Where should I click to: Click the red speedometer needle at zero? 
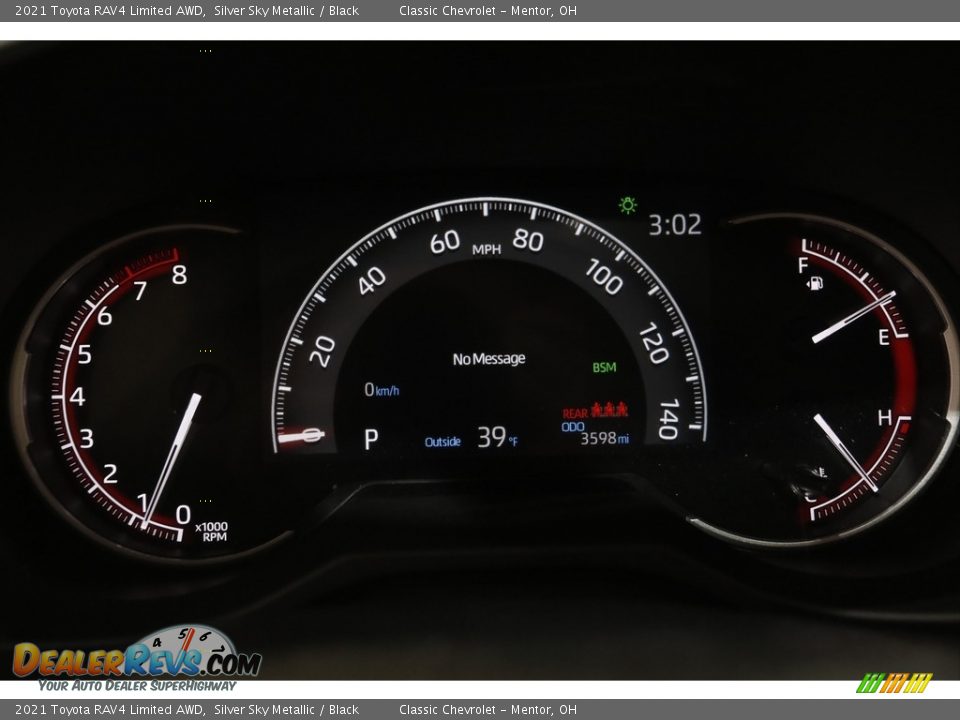click(x=301, y=437)
